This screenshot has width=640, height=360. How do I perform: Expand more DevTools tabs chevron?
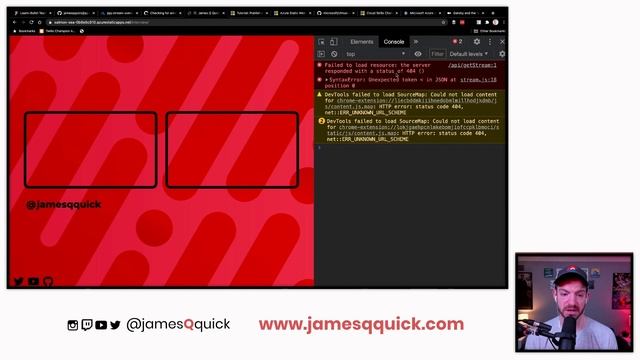tap(416, 42)
